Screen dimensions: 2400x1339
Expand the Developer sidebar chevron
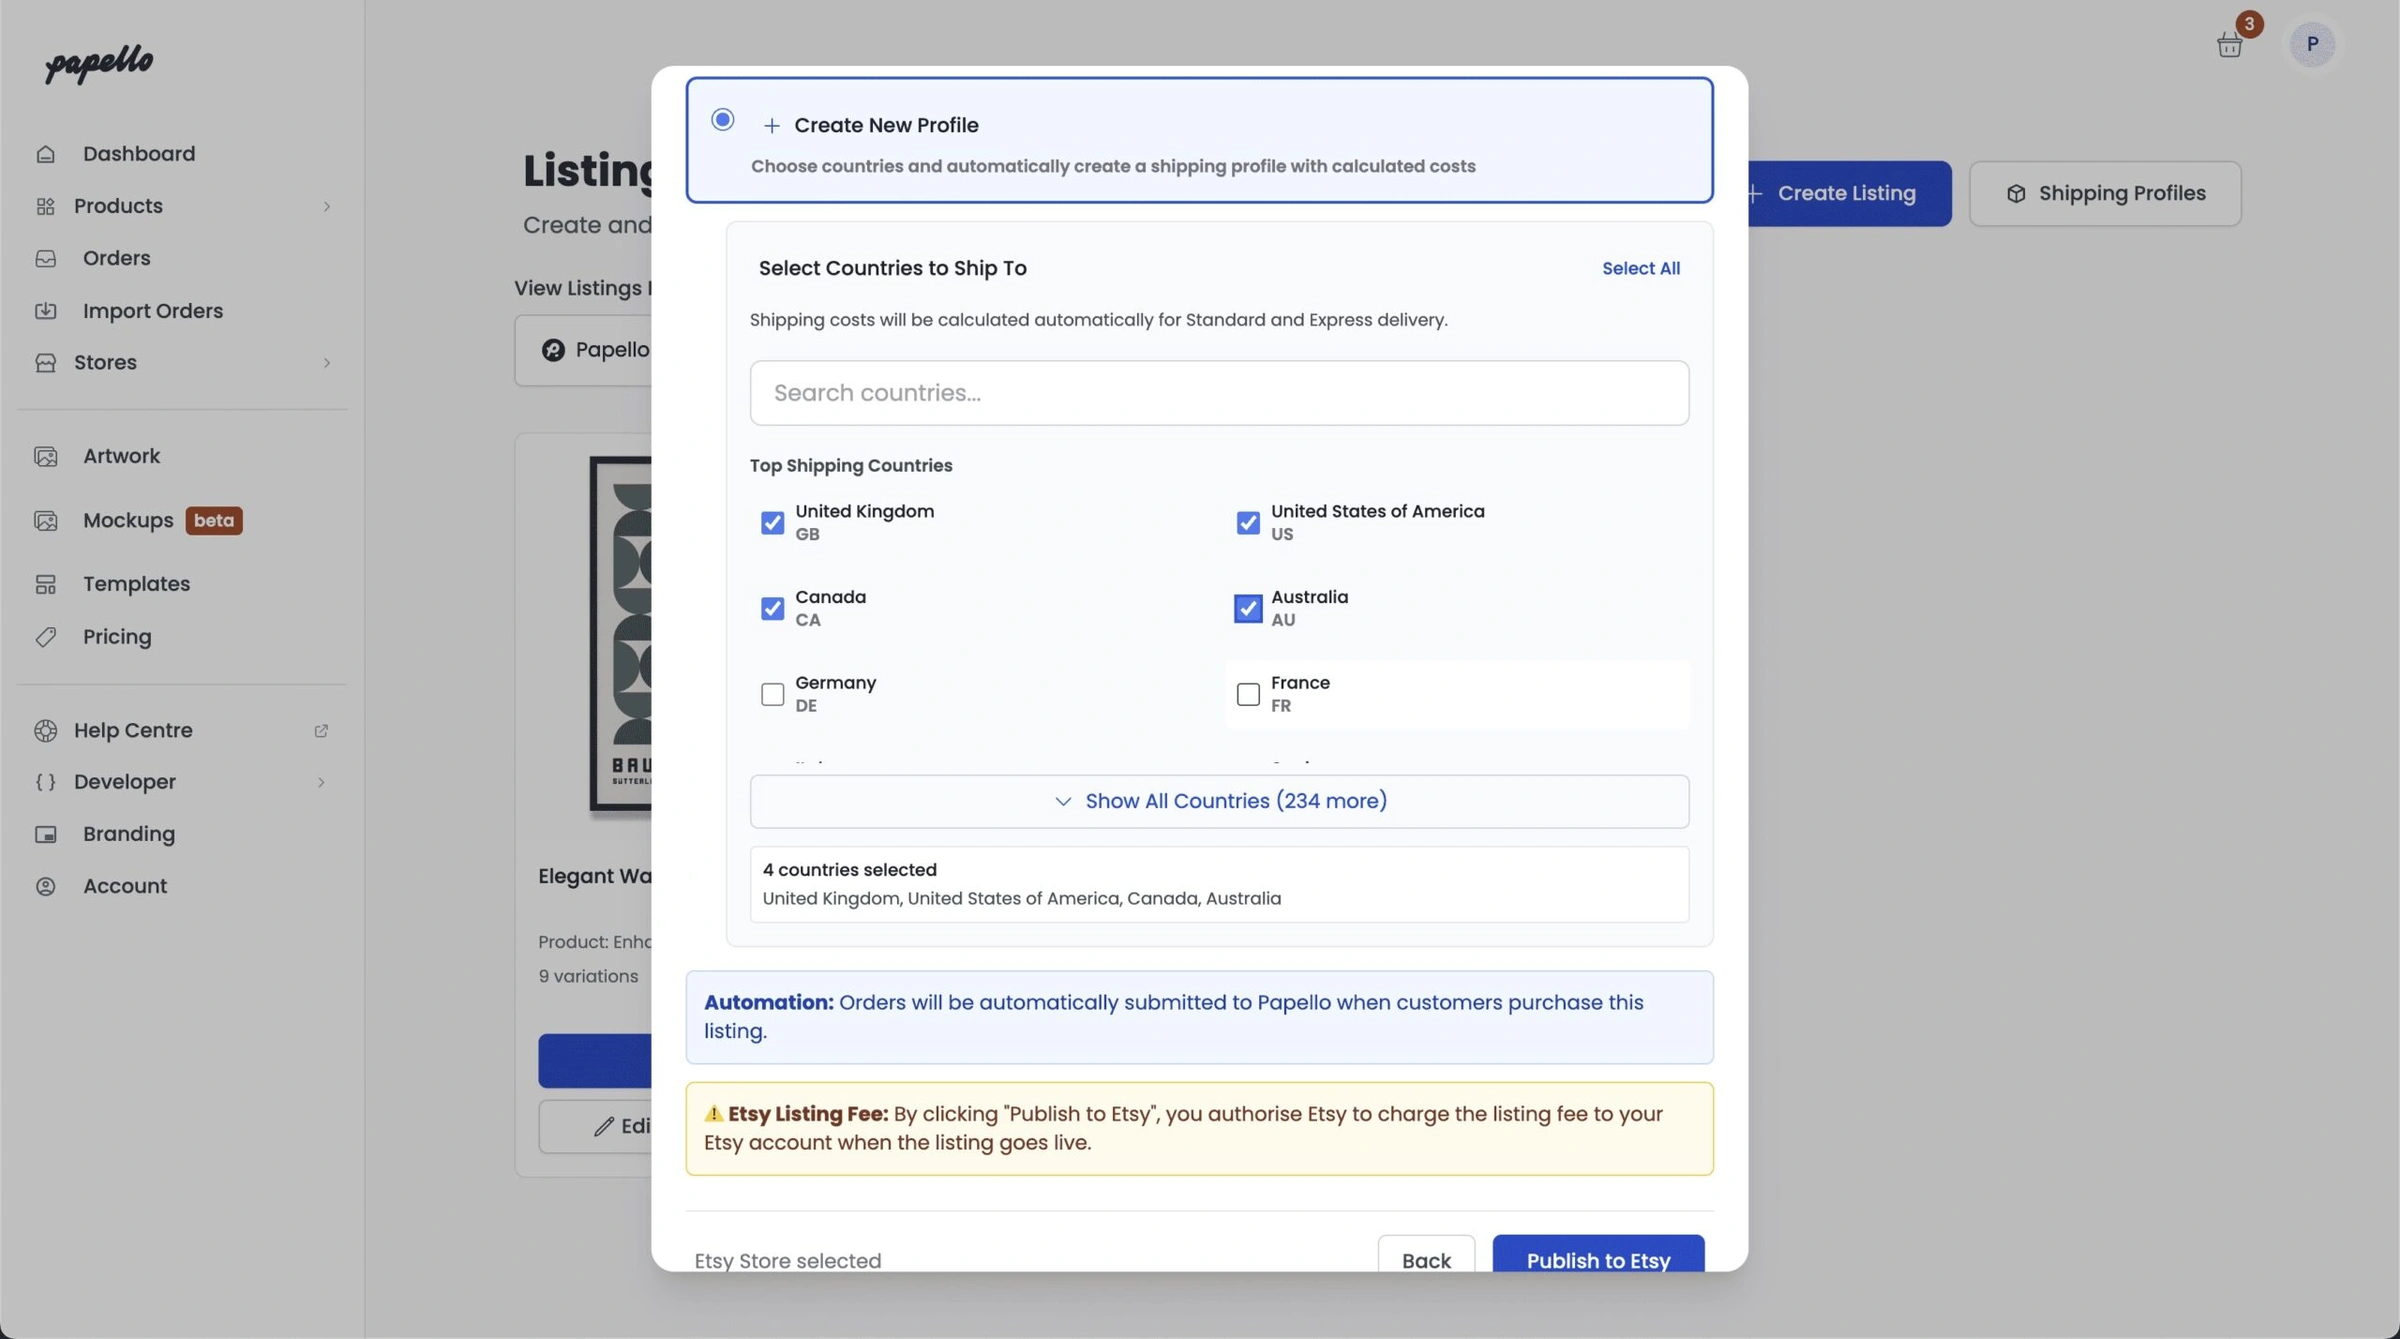pyautogui.click(x=321, y=782)
